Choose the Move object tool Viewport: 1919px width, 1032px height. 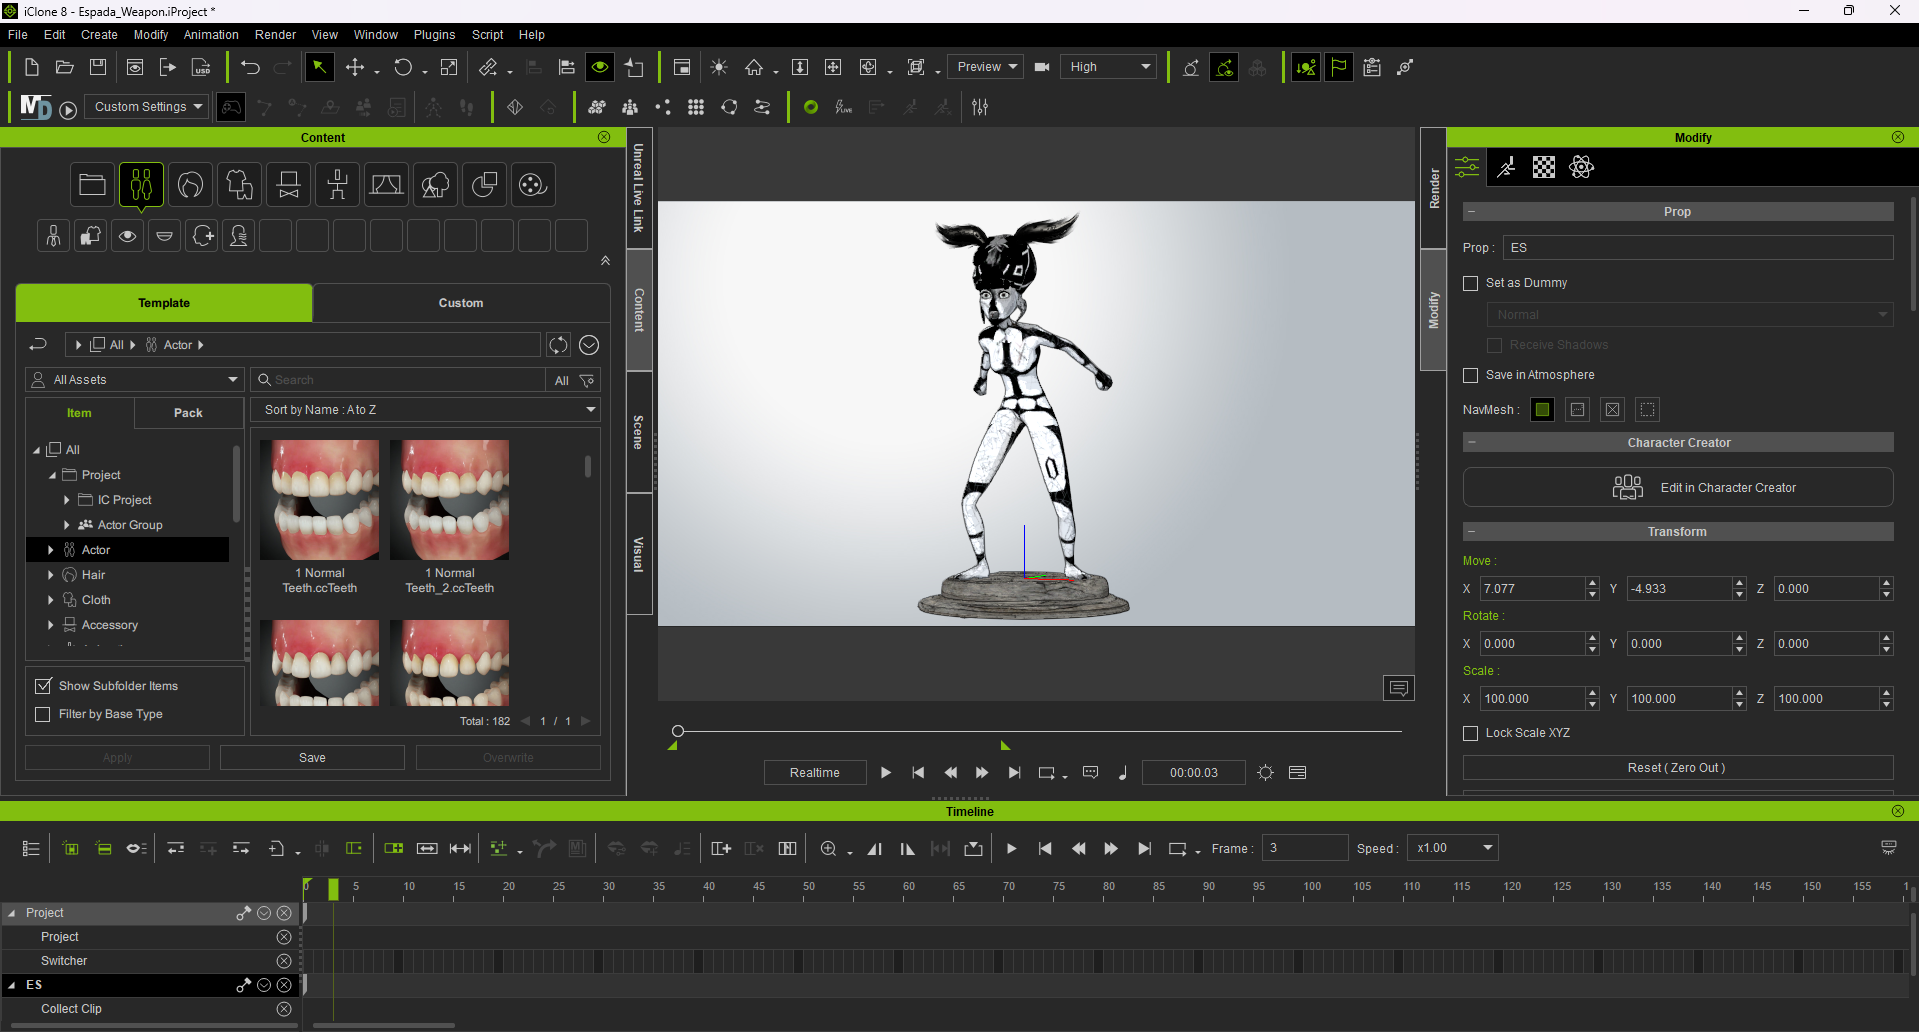[354, 67]
